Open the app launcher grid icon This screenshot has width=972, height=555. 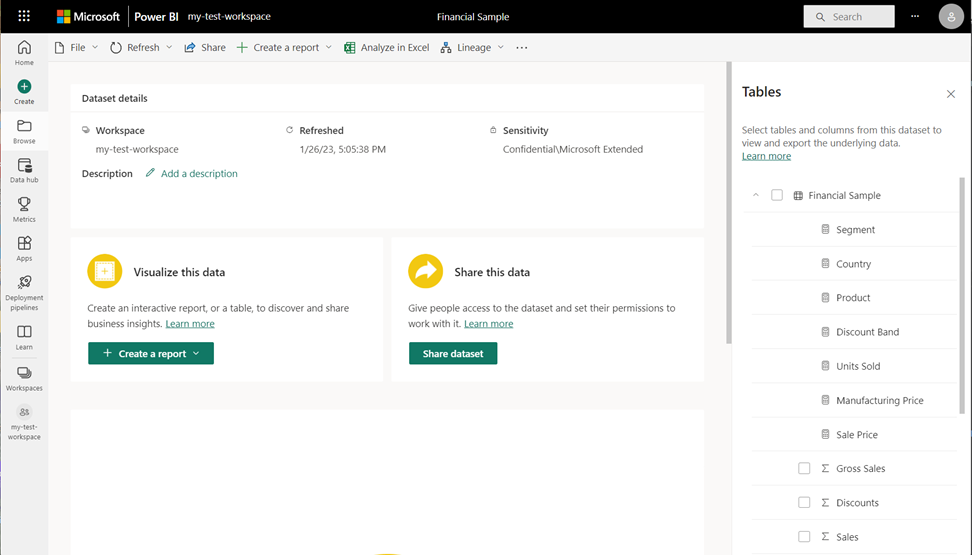coord(24,17)
